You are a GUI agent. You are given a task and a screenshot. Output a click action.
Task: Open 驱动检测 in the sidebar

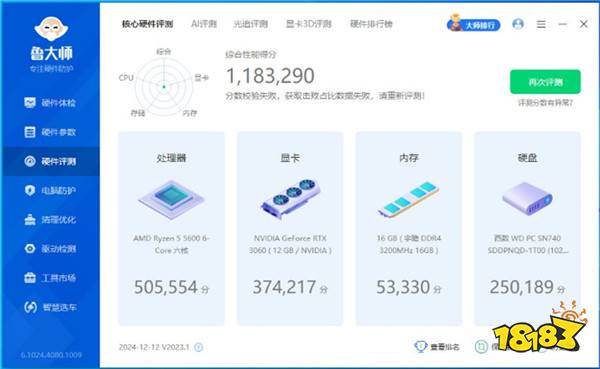pyautogui.click(x=50, y=249)
